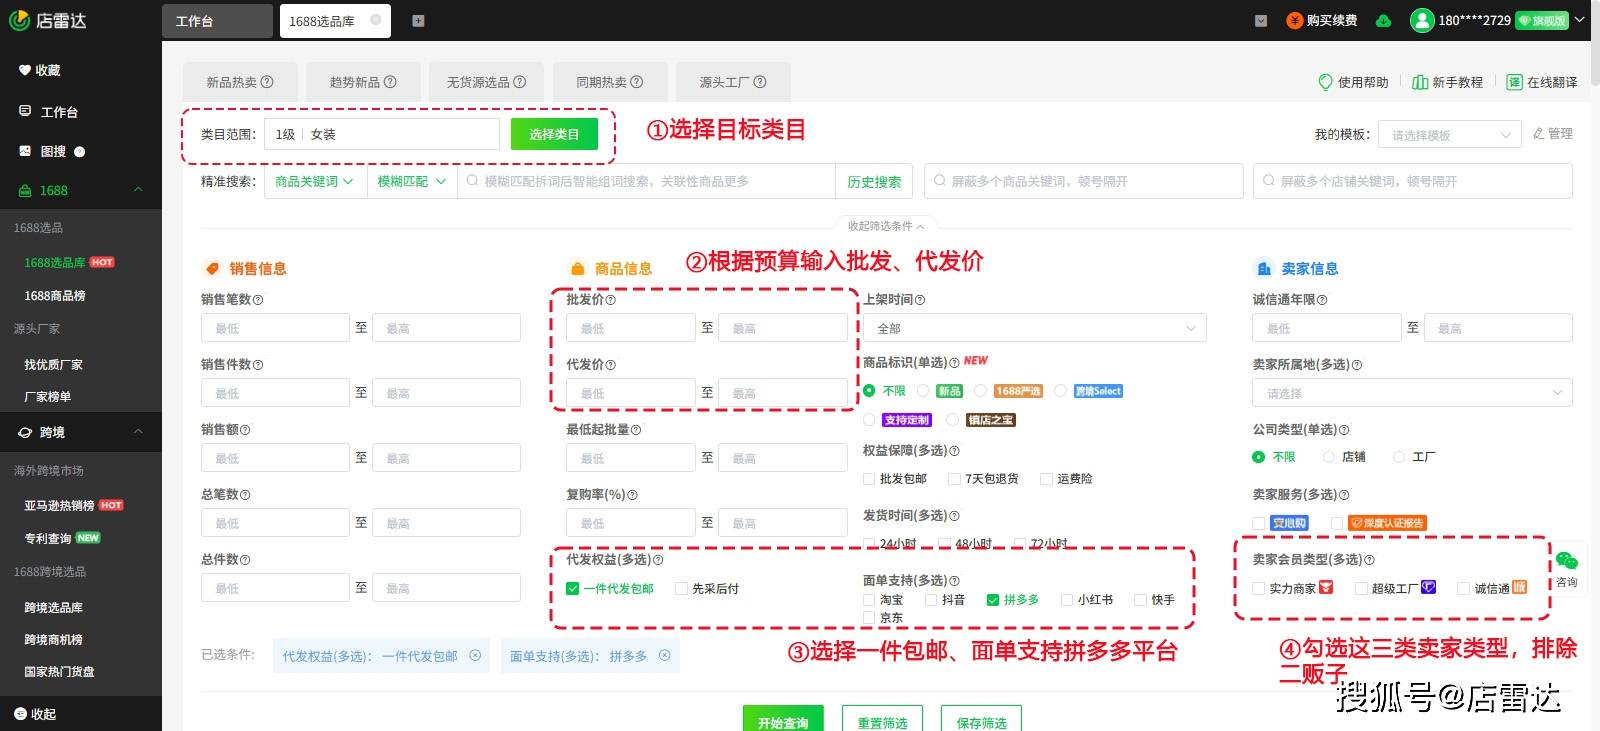The height and width of the screenshot is (731, 1600).
Task: Switch to the 工作台 top tab
Action: [x=217, y=21]
